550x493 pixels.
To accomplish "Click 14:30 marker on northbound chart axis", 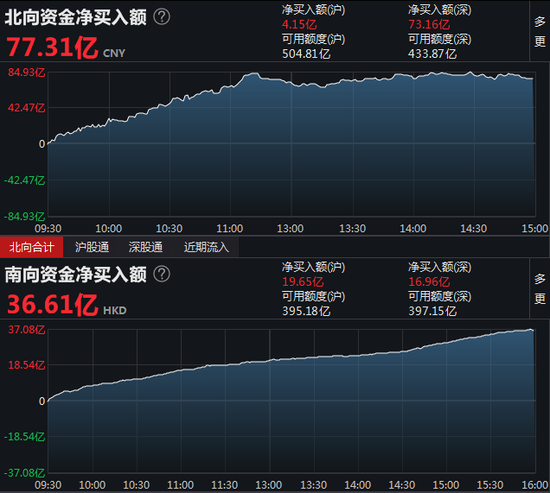I will (474, 229).
